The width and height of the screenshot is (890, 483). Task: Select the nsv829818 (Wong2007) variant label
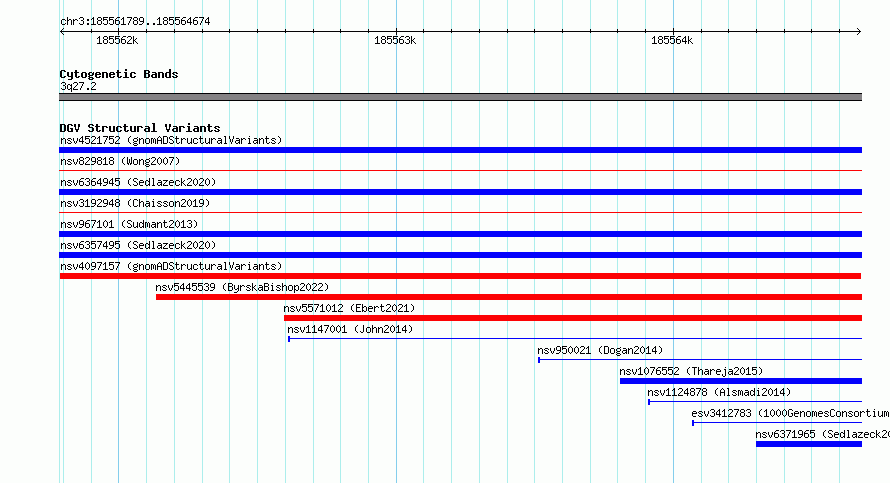point(120,161)
